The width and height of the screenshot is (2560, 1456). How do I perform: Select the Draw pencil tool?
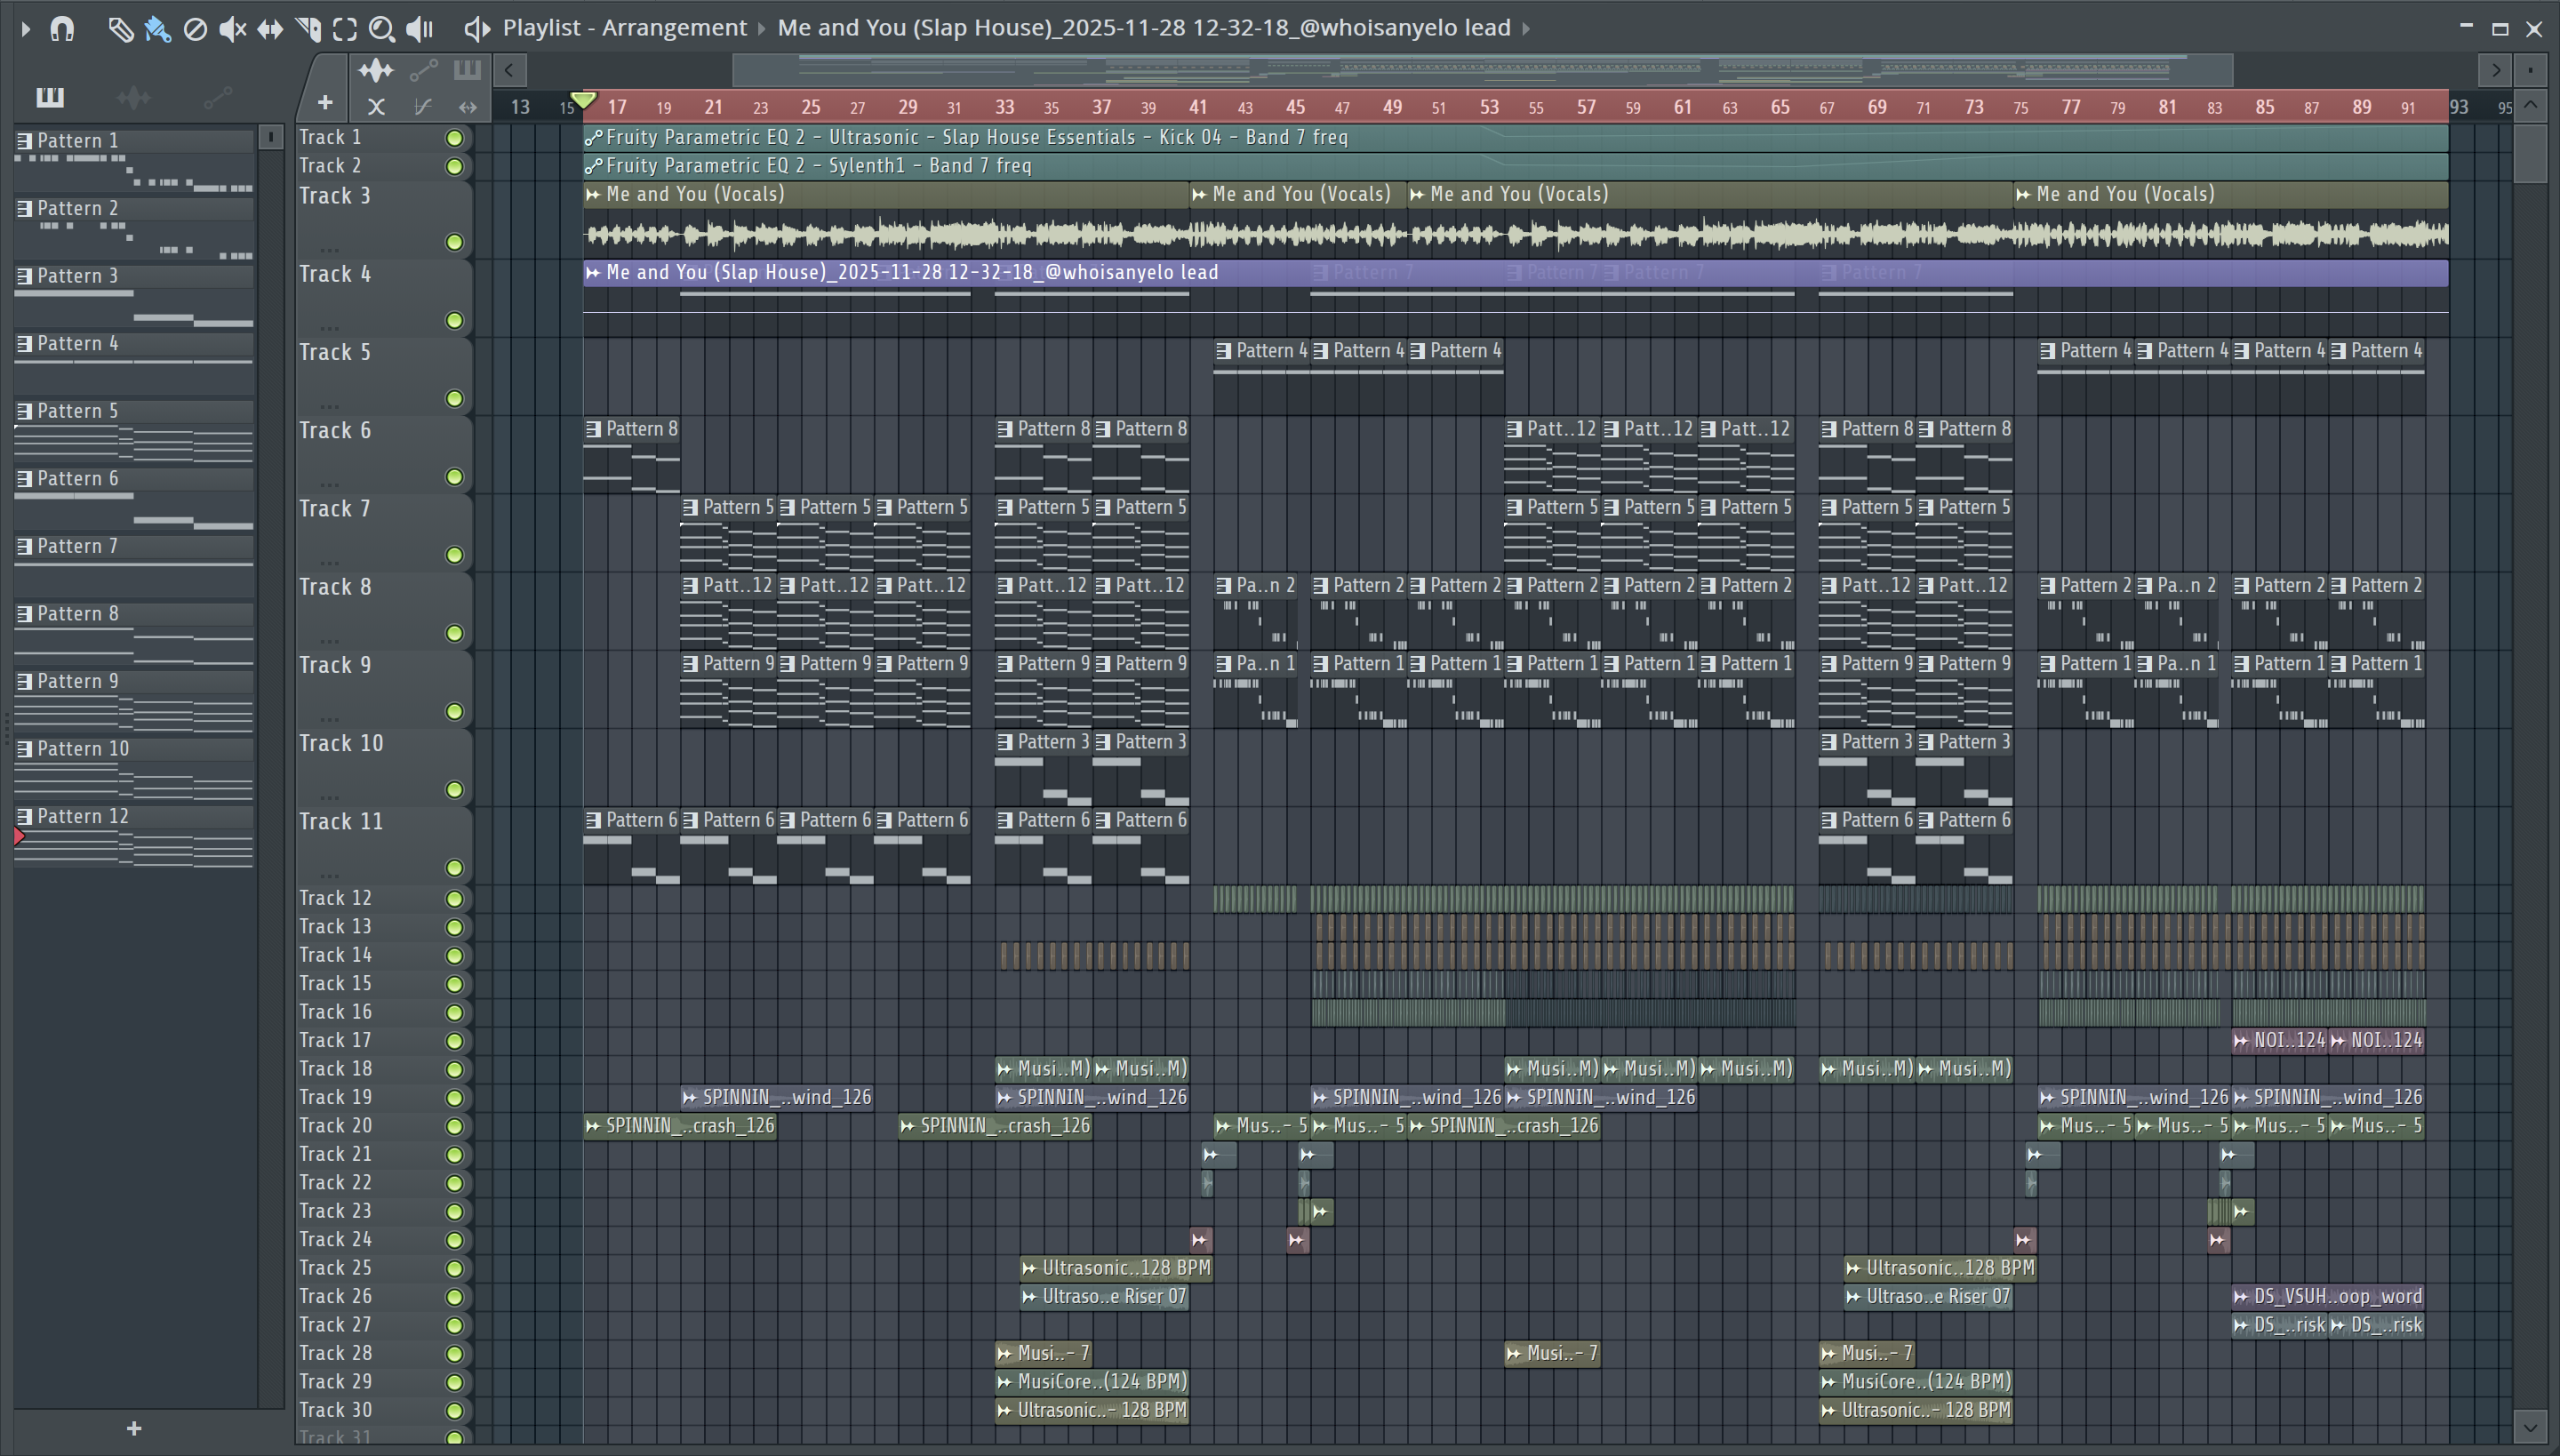pos(120,29)
